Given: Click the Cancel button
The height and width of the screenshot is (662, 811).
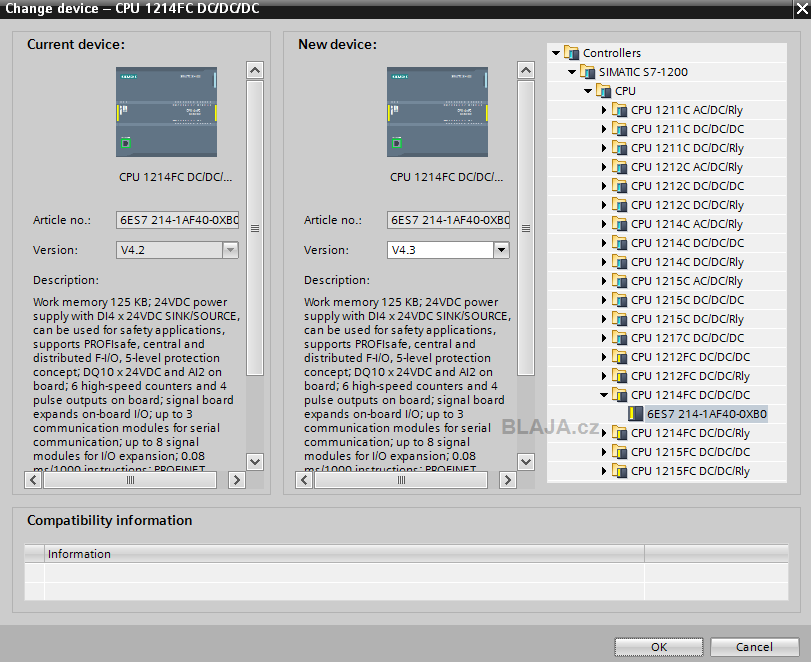Looking at the screenshot, I should click(x=754, y=647).
